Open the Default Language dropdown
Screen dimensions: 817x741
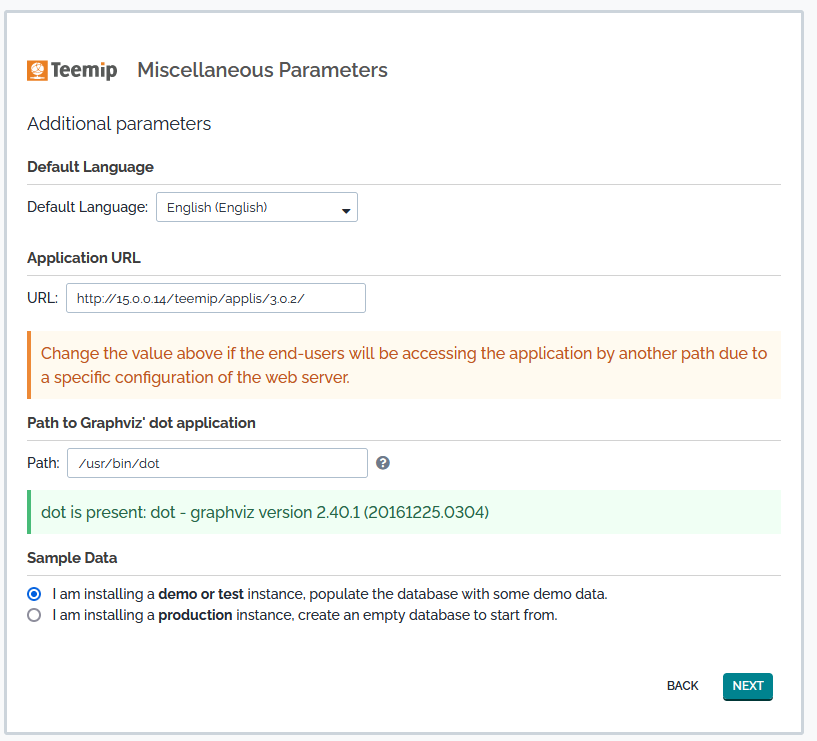coord(256,207)
